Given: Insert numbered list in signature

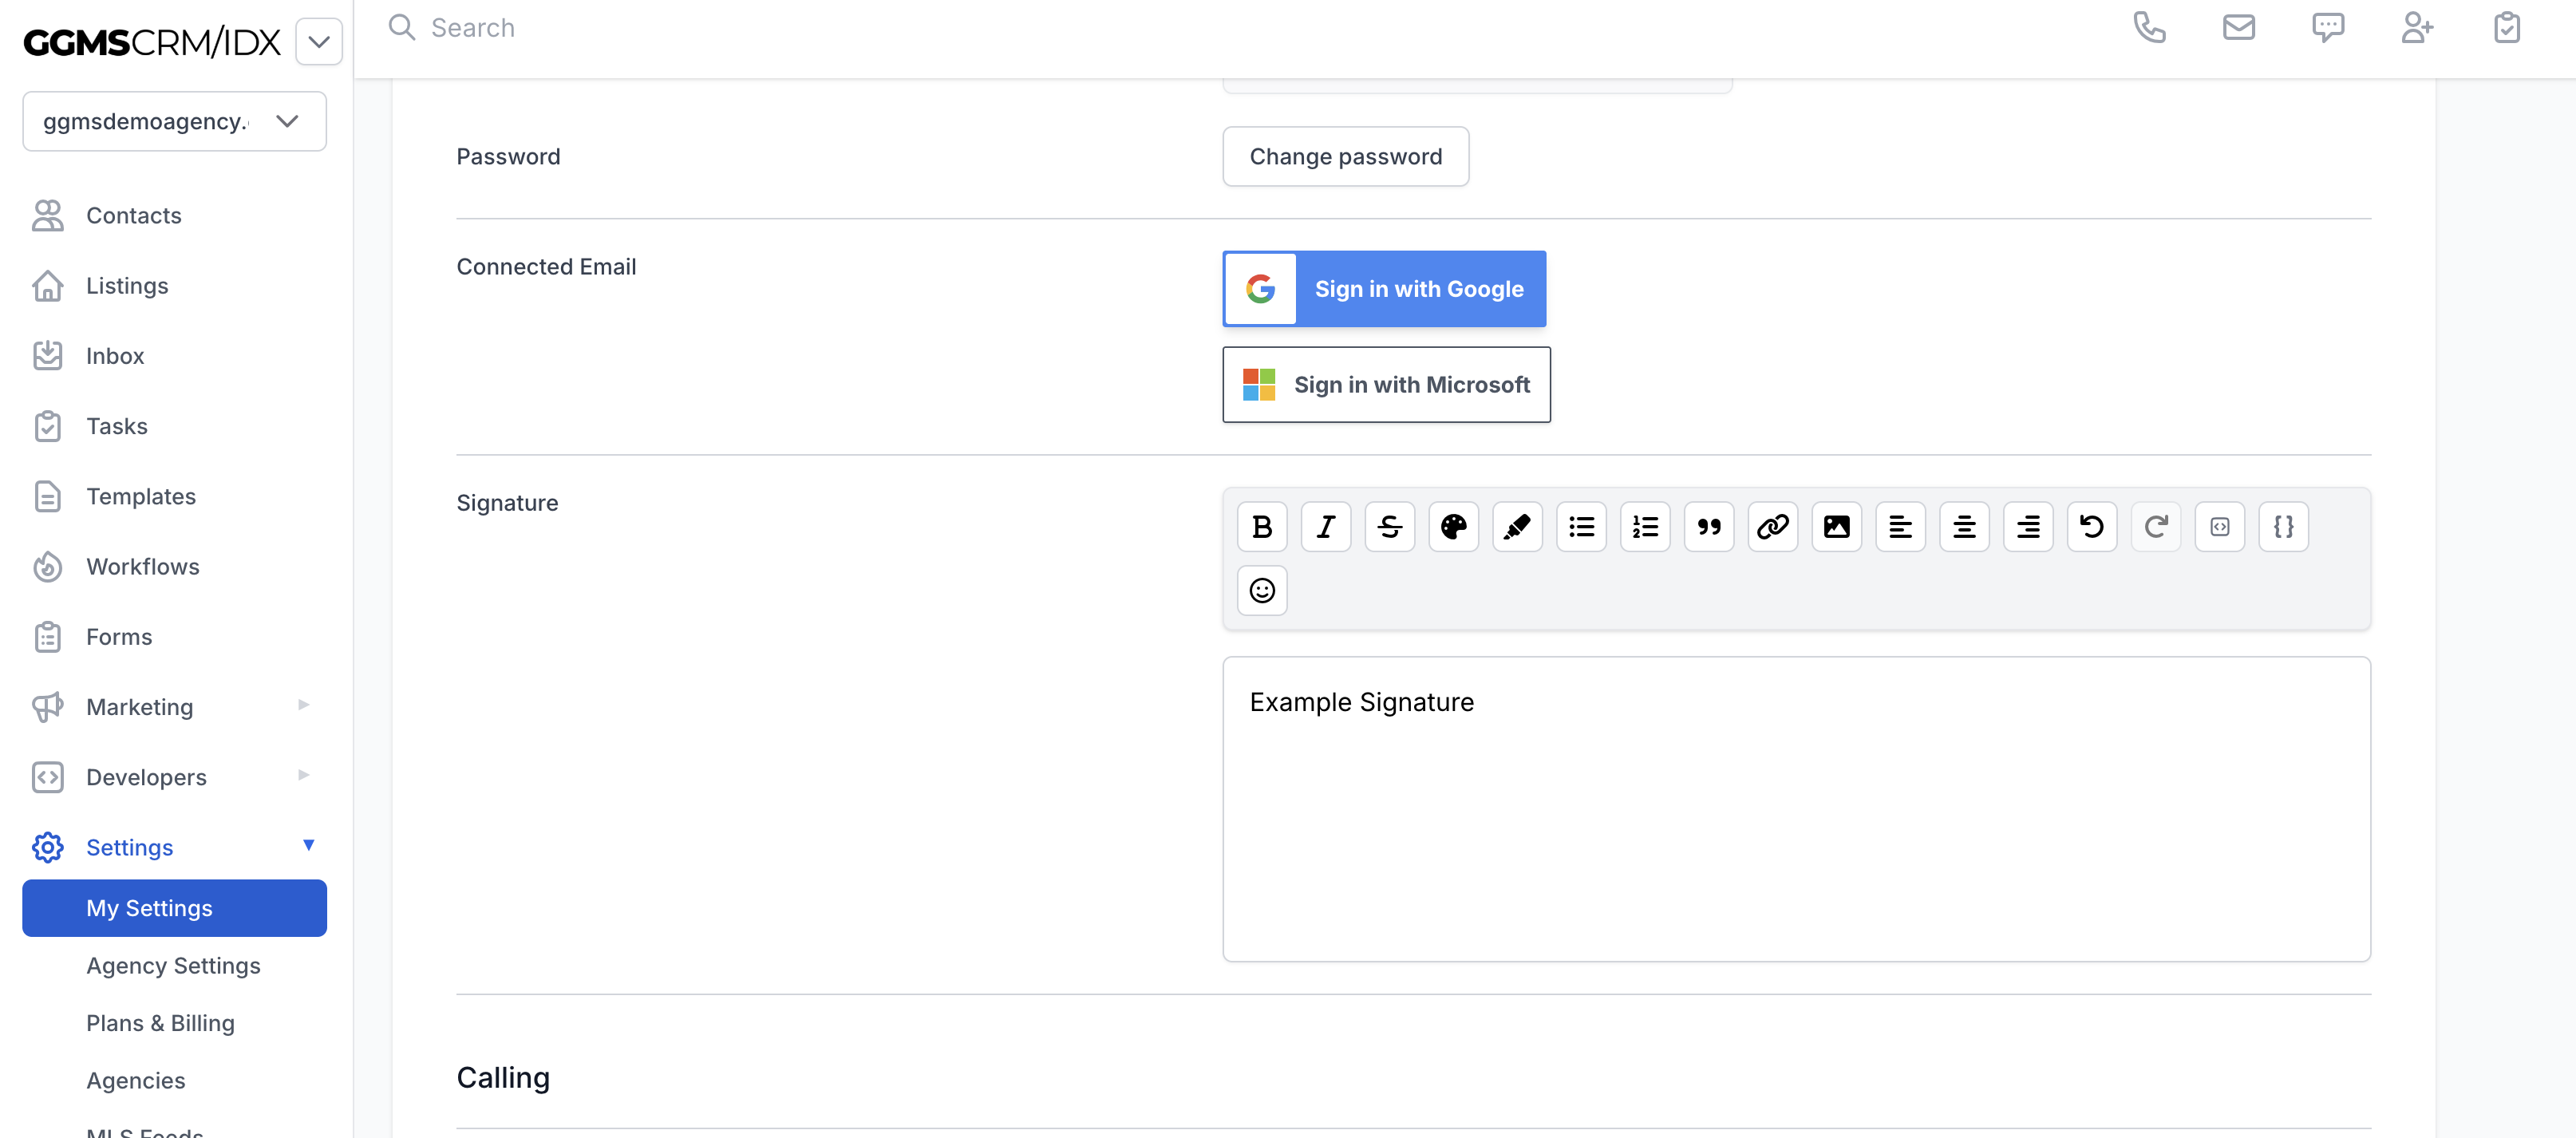Looking at the screenshot, I should [x=1645, y=527].
